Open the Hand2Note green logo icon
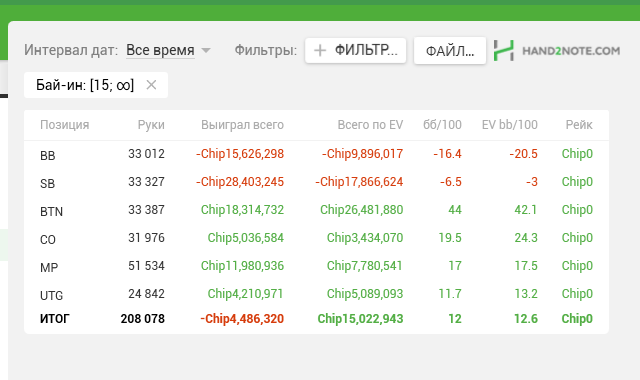This screenshot has width=640, height=380. (x=504, y=51)
